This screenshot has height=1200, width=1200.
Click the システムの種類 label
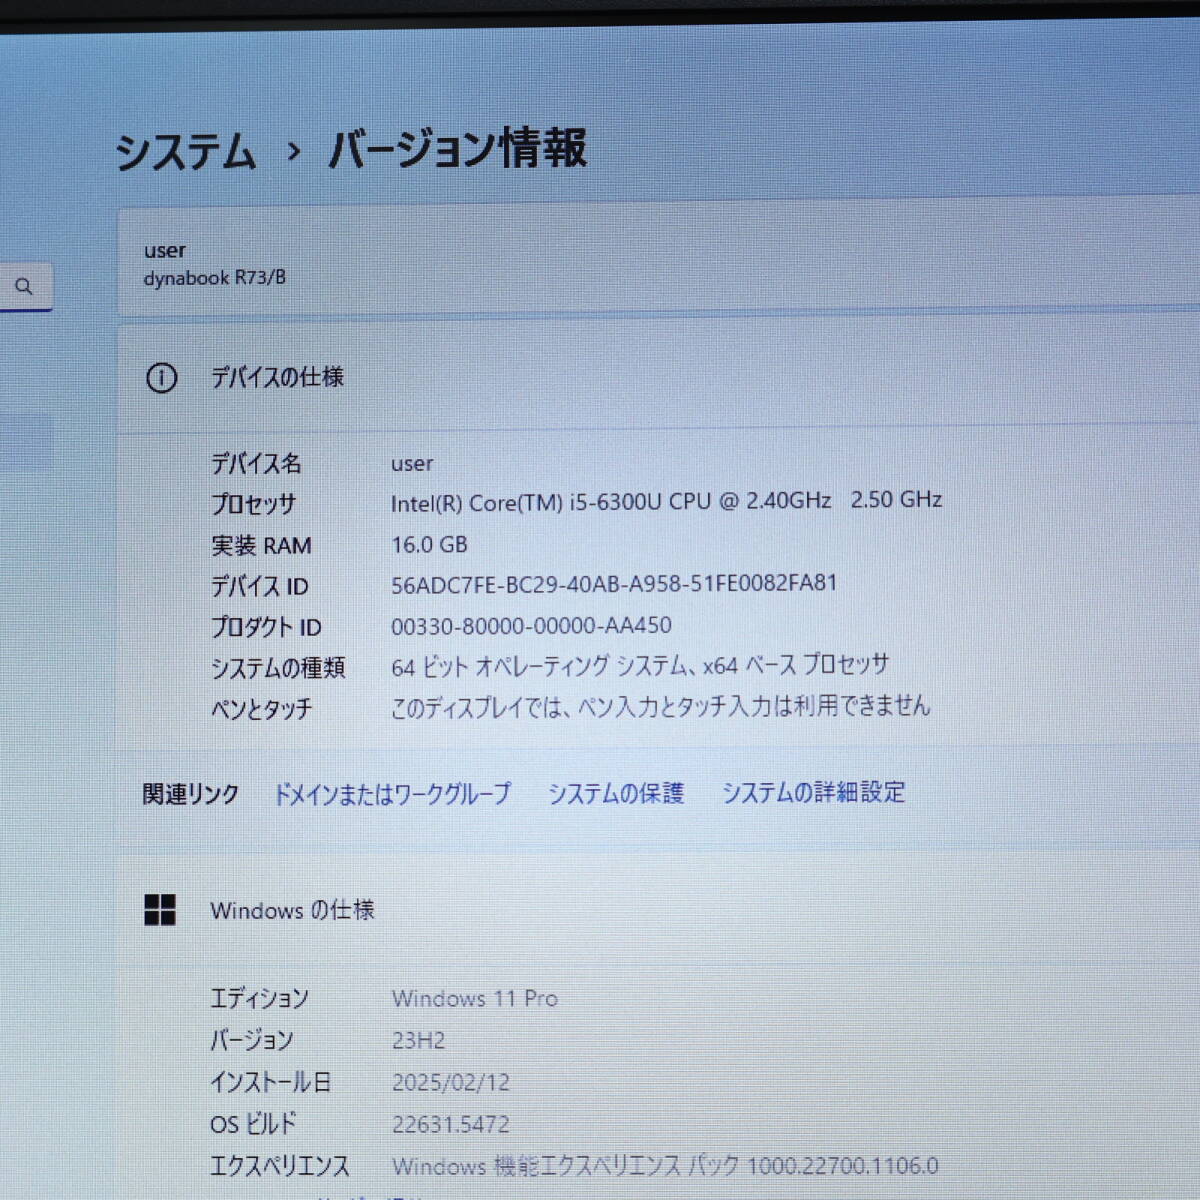[278, 667]
